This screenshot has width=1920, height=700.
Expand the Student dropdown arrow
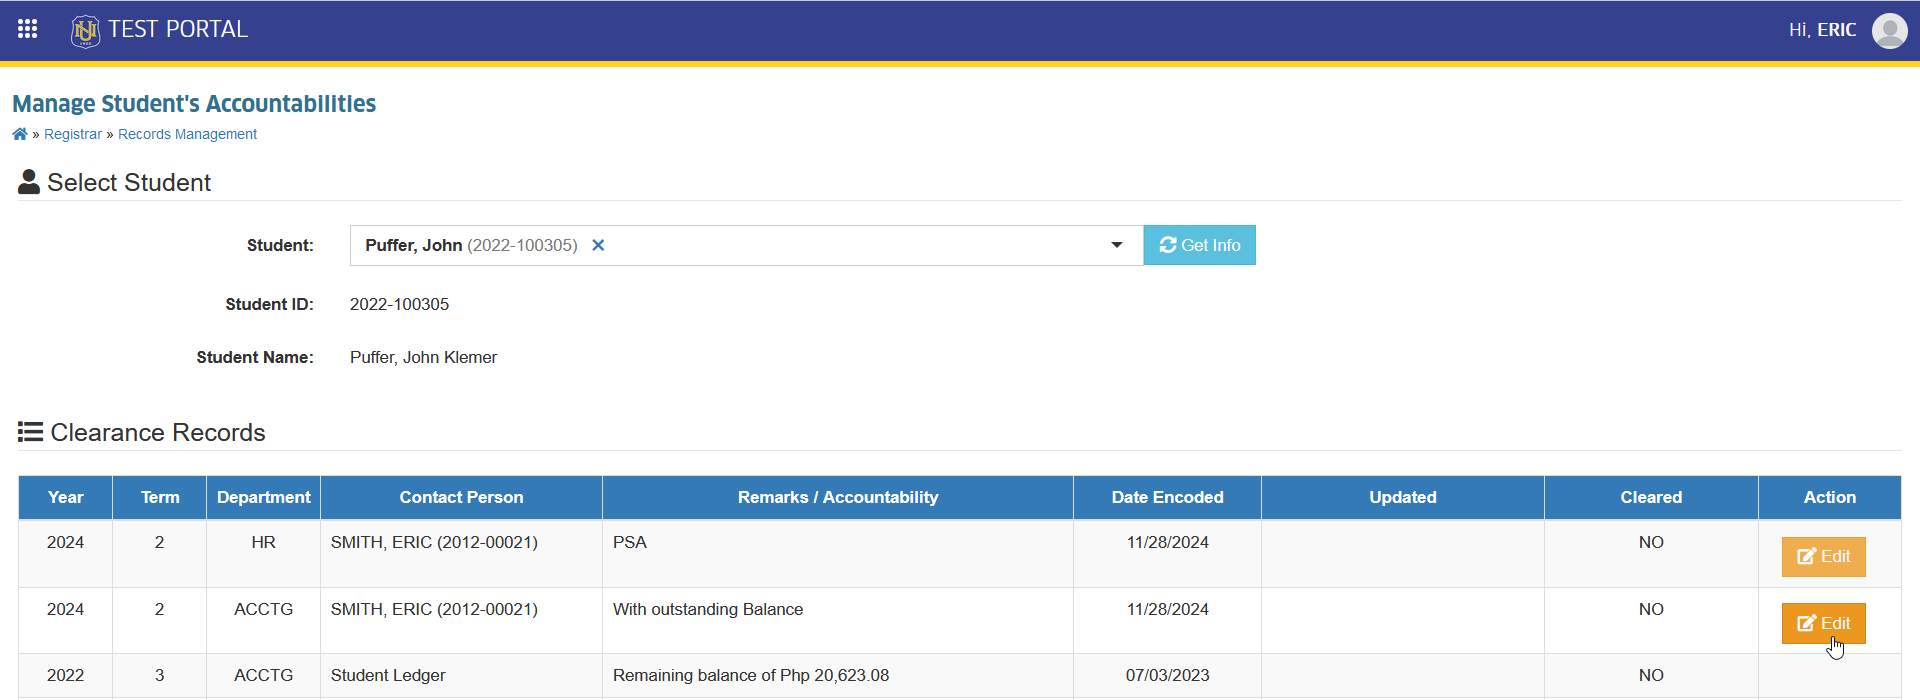1117,245
